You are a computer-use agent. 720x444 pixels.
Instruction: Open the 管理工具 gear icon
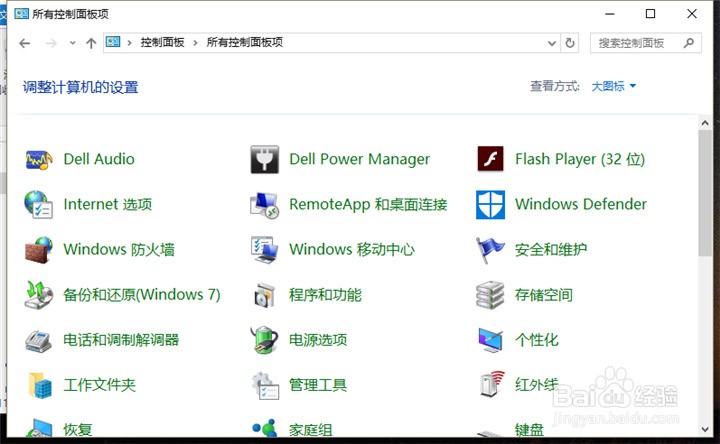[265, 385]
